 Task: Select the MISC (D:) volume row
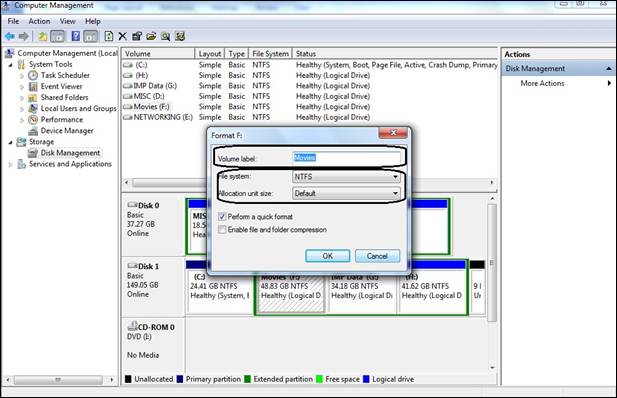pos(309,96)
